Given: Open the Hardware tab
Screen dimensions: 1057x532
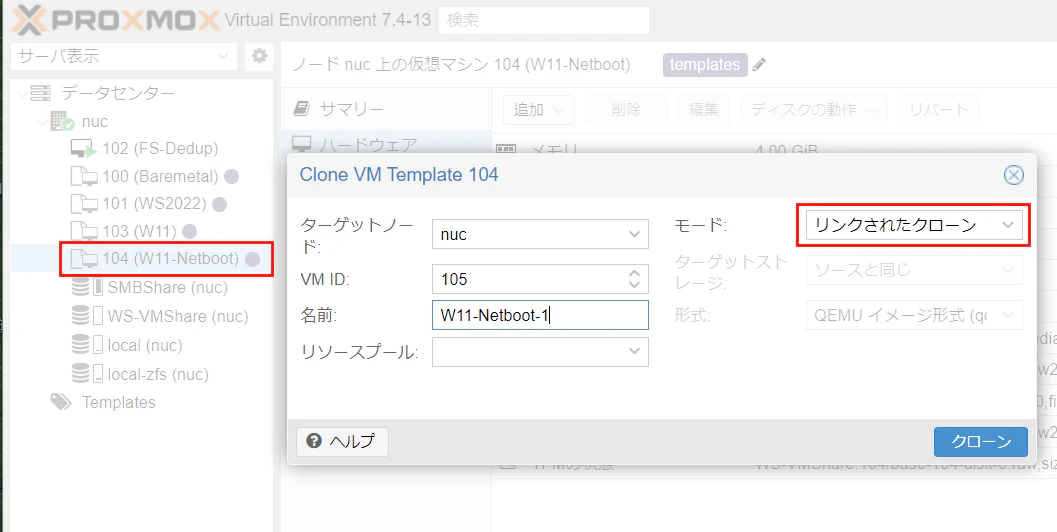Looking at the screenshot, I should pos(386,144).
